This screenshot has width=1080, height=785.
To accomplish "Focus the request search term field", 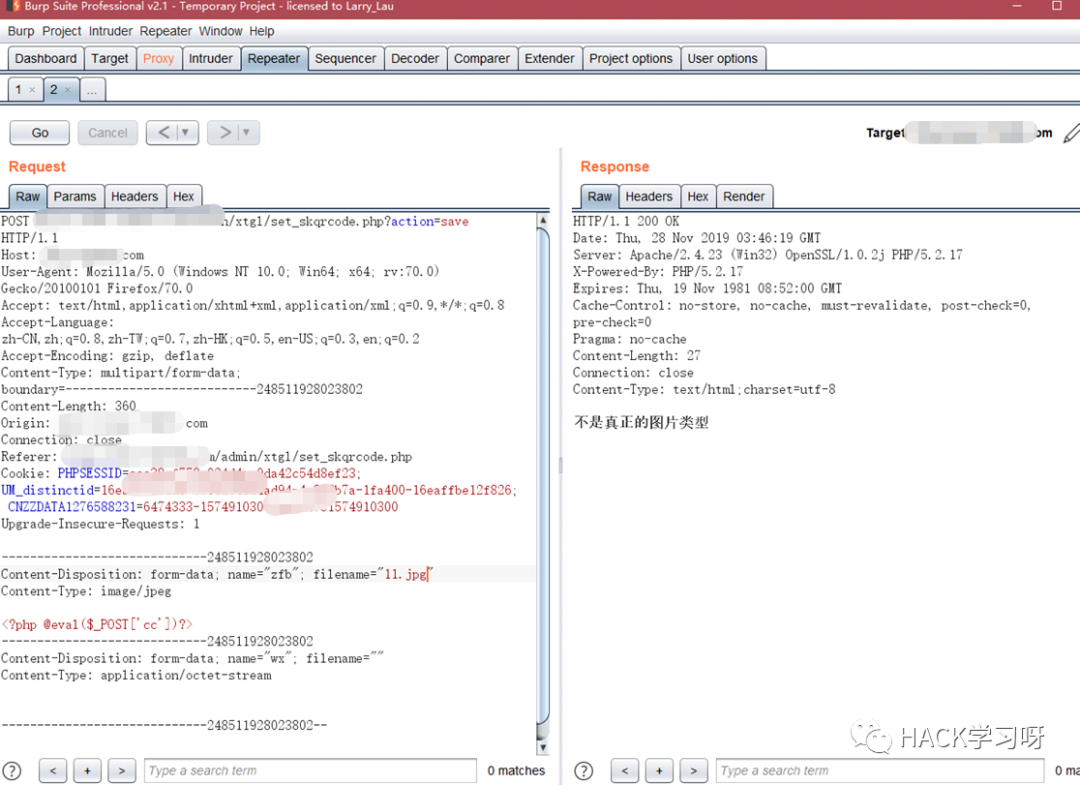I will 311,771.
